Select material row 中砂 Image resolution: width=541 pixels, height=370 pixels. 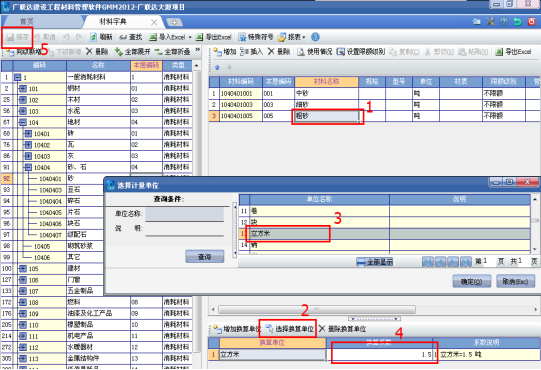[x=375, y=94]
